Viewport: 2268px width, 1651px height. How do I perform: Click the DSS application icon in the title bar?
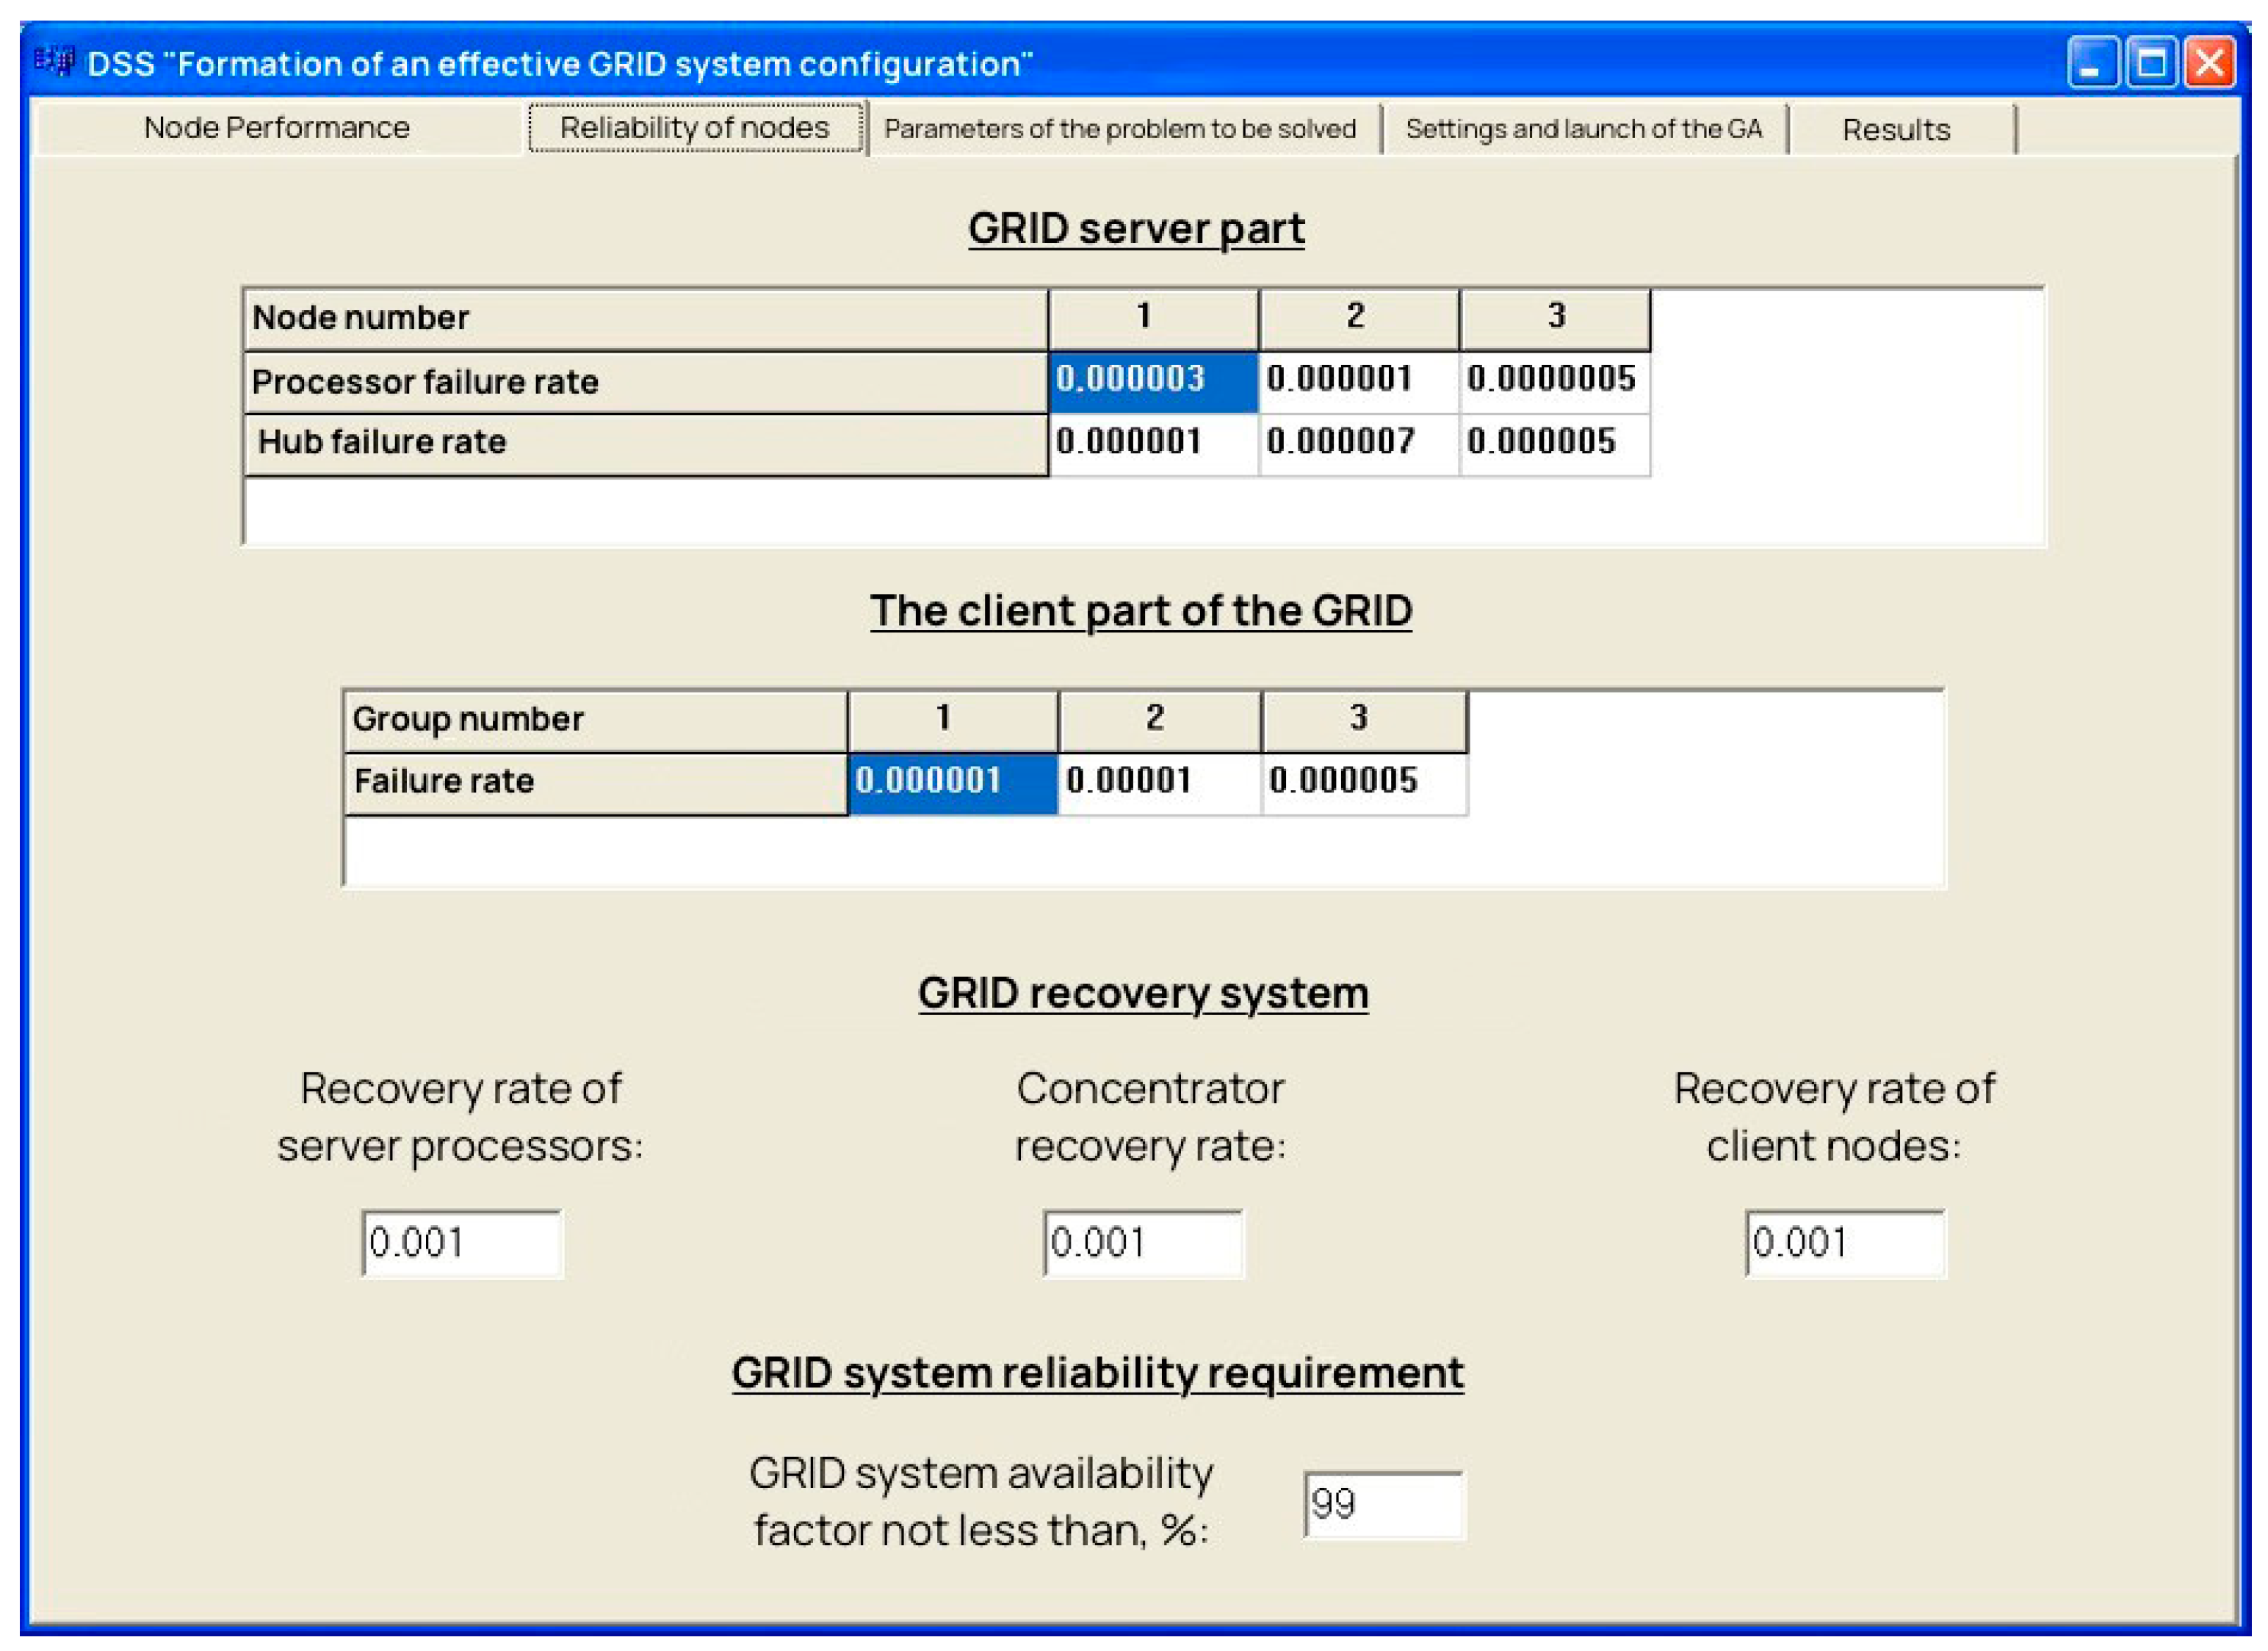(x=55, y=62)
